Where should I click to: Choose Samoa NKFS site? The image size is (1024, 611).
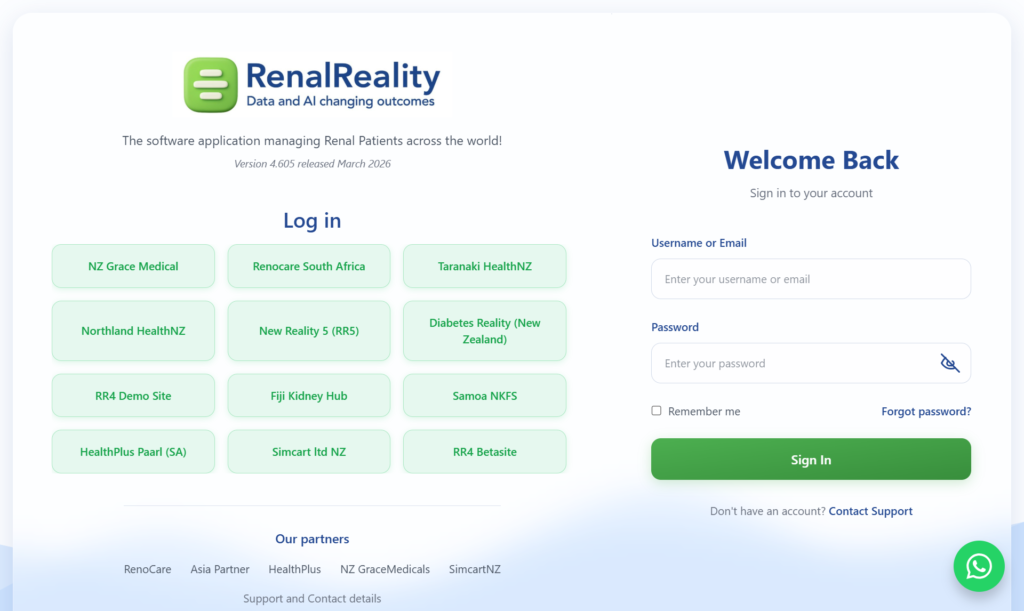(x=484, y=396)
